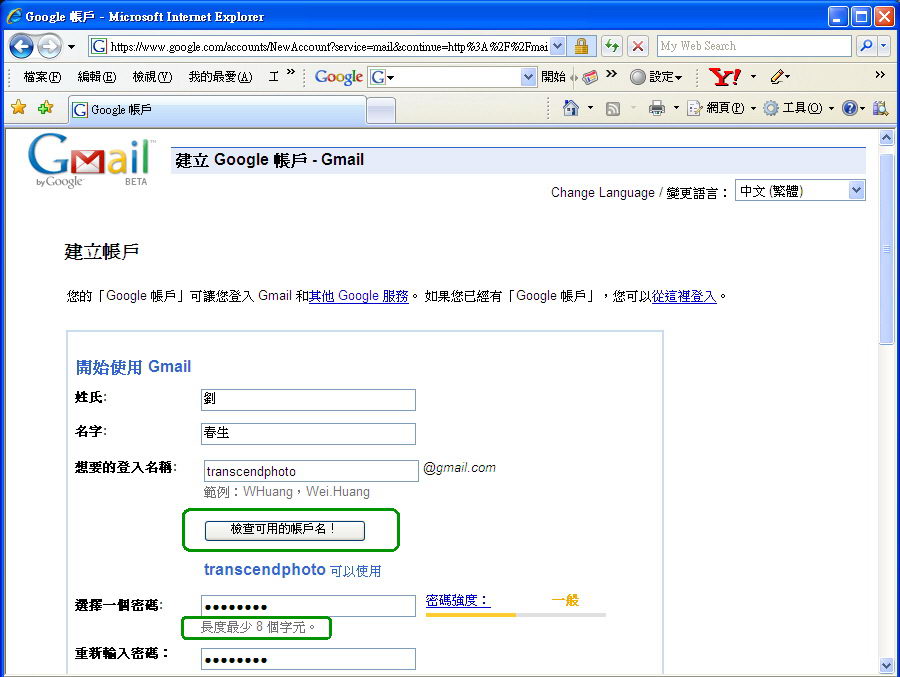This screenshot has width=900, height=677.
Task: Open the search provider dropdown arrow
Action: coord(884,46)
